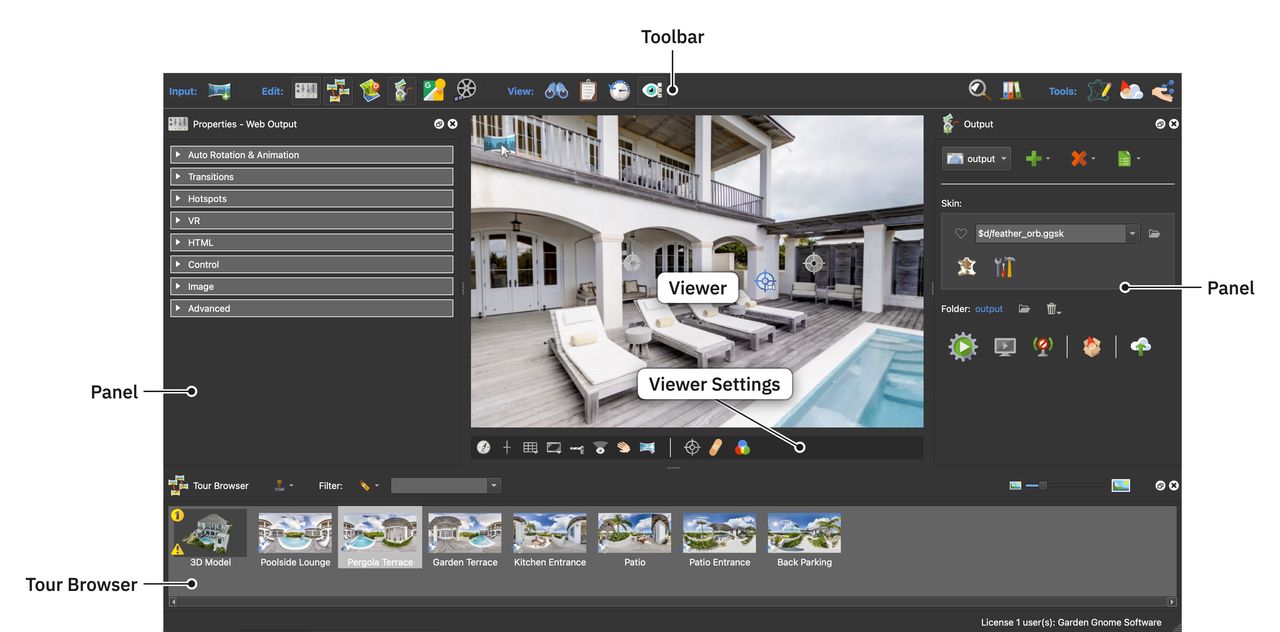The height and width of the screenshot is (632, 1280).
Task: Select the bandage patch tool
Action: [x=716, y=447]
